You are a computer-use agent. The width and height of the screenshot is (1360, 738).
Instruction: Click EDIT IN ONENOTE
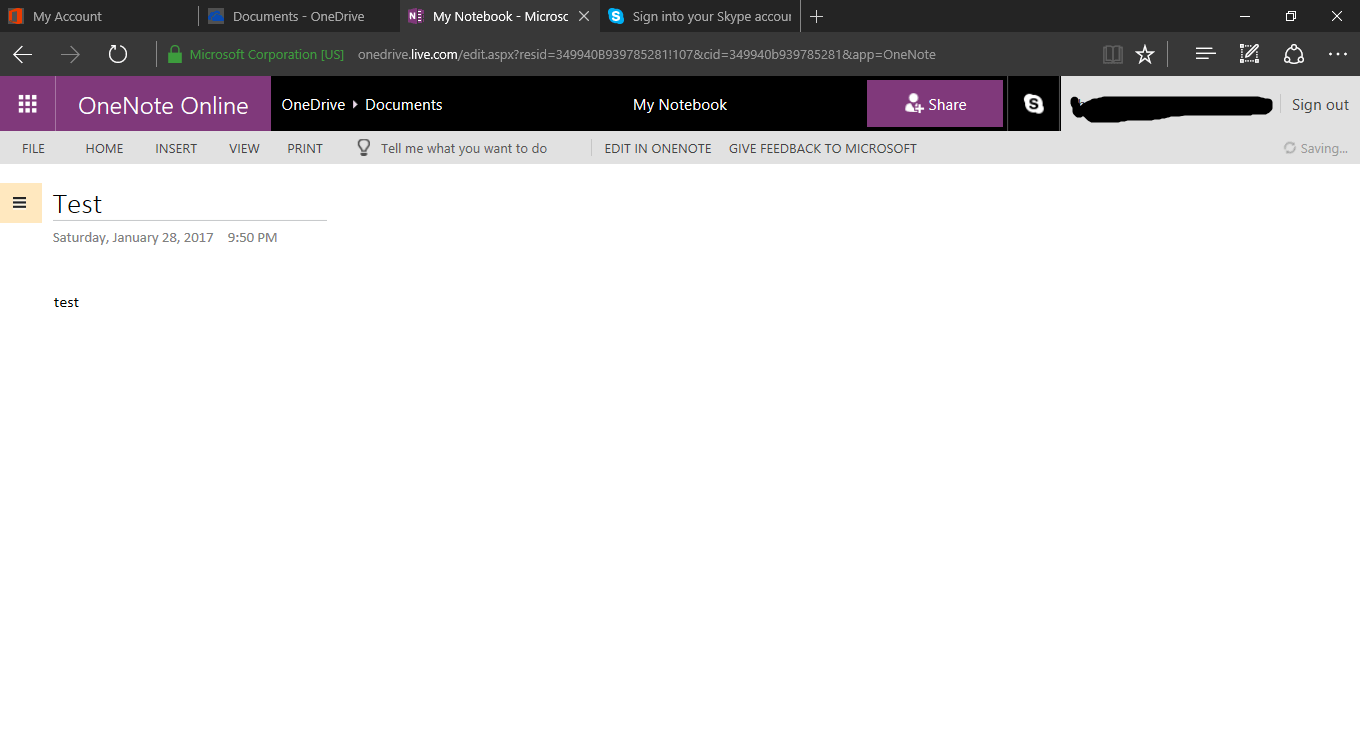tap(658, 148)
